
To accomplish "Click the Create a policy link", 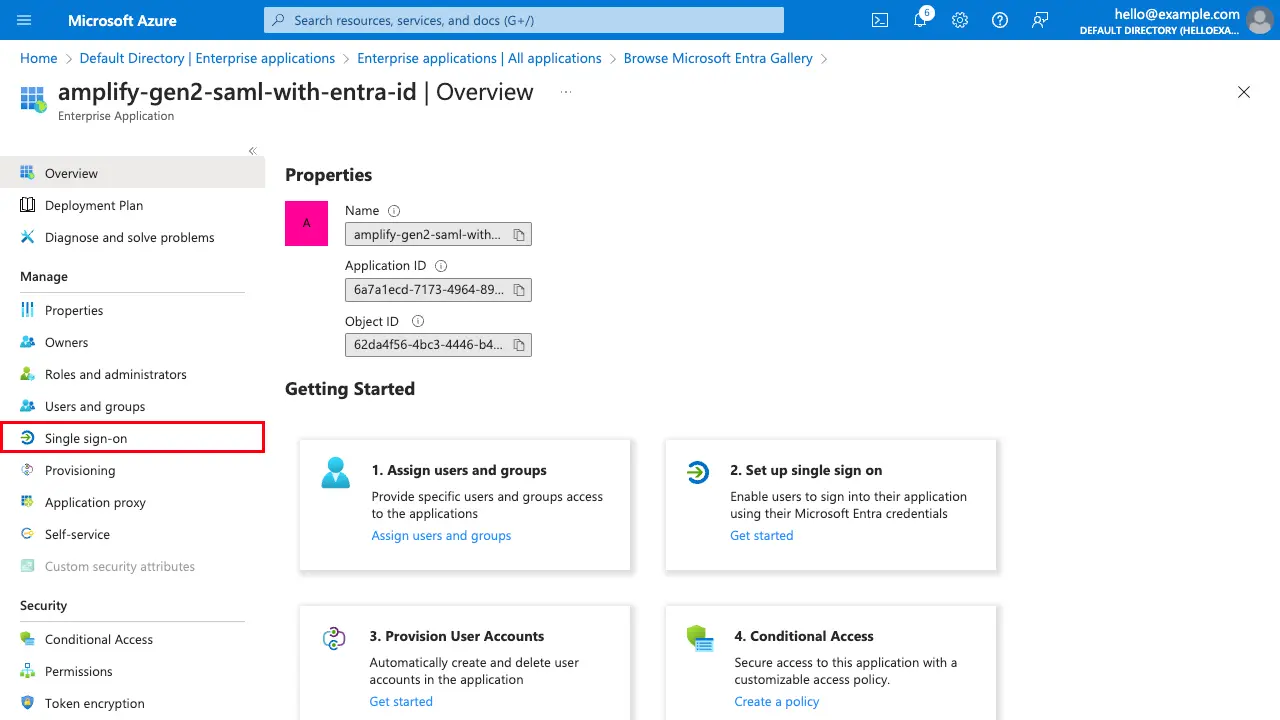I will [x=776, y=702].
